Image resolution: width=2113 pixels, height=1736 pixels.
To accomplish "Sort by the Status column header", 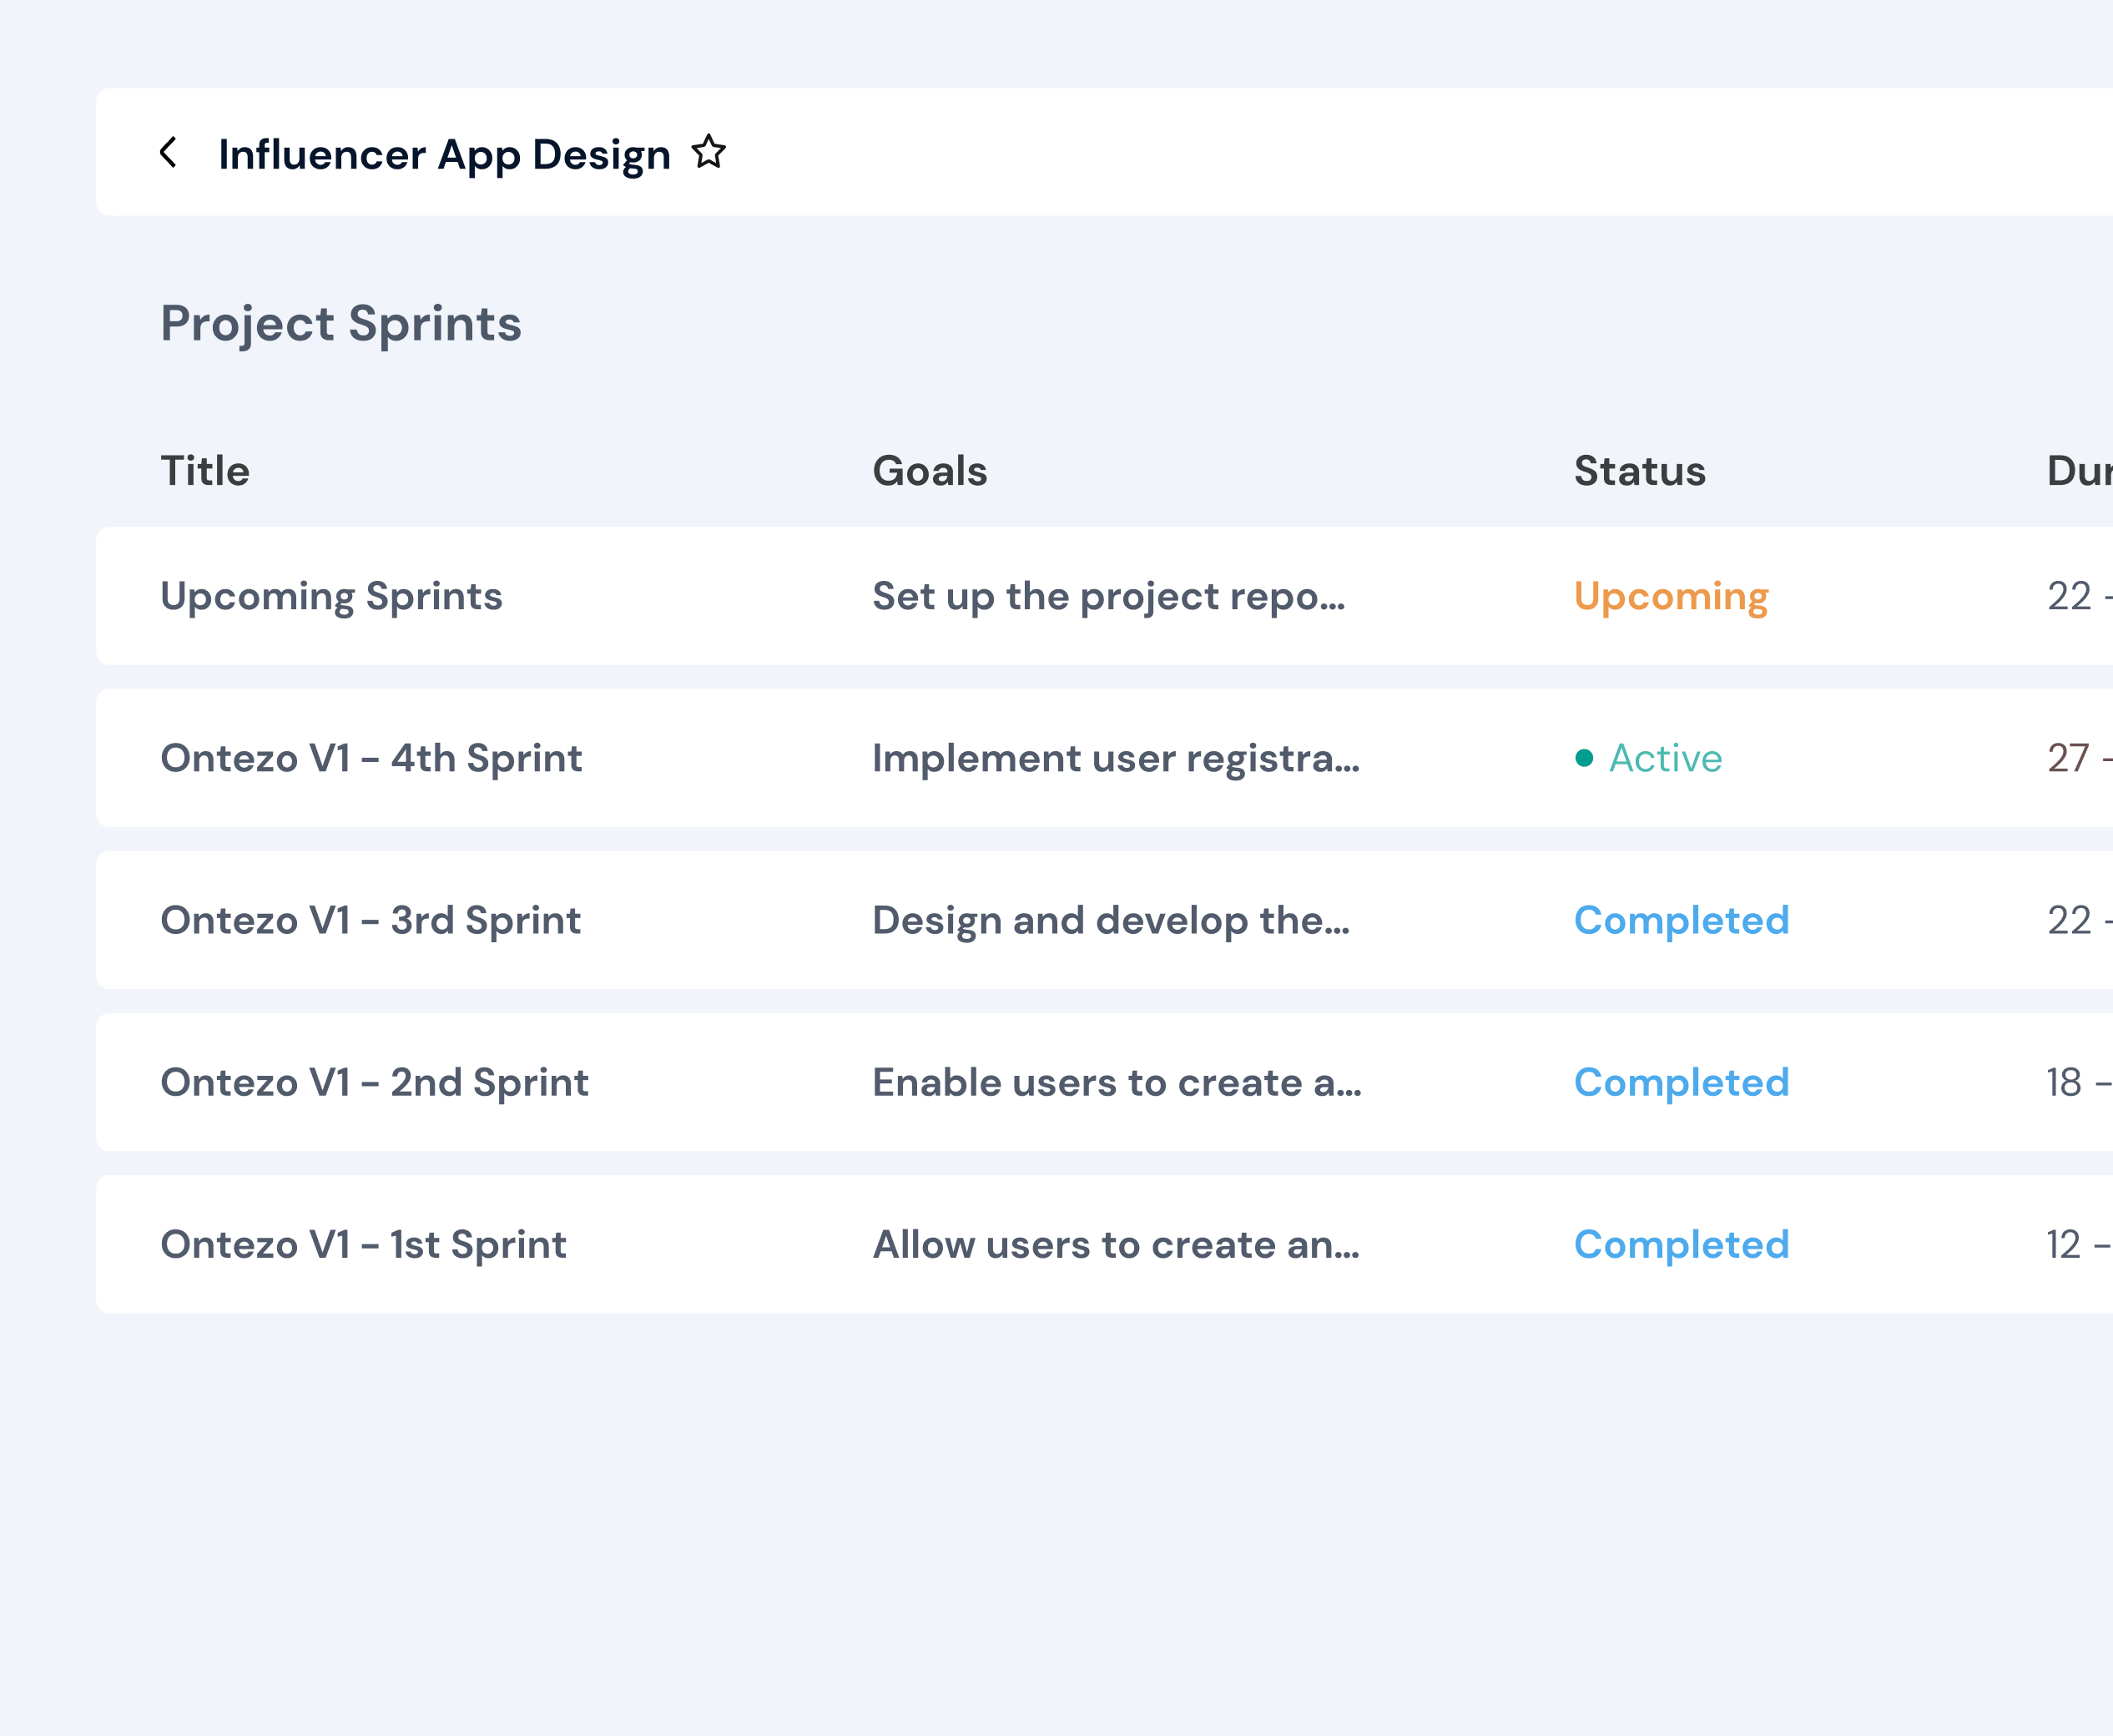I will coord(1639,470).
